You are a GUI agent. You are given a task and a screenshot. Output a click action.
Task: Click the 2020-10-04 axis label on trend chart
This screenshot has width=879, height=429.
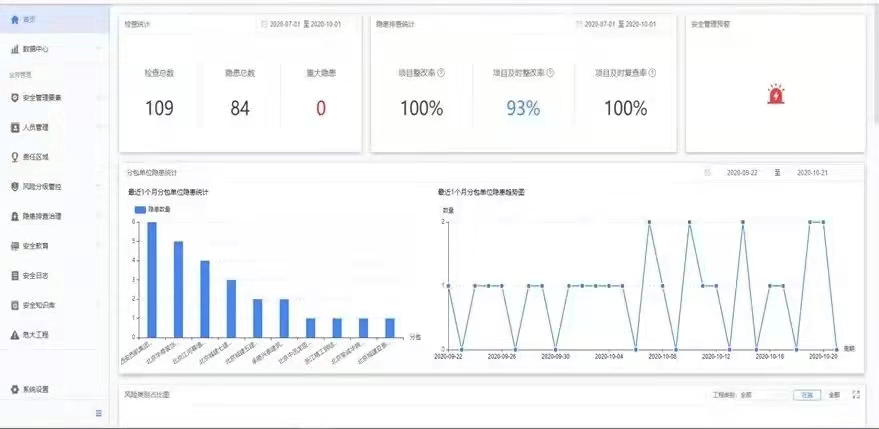coord(609,356)
